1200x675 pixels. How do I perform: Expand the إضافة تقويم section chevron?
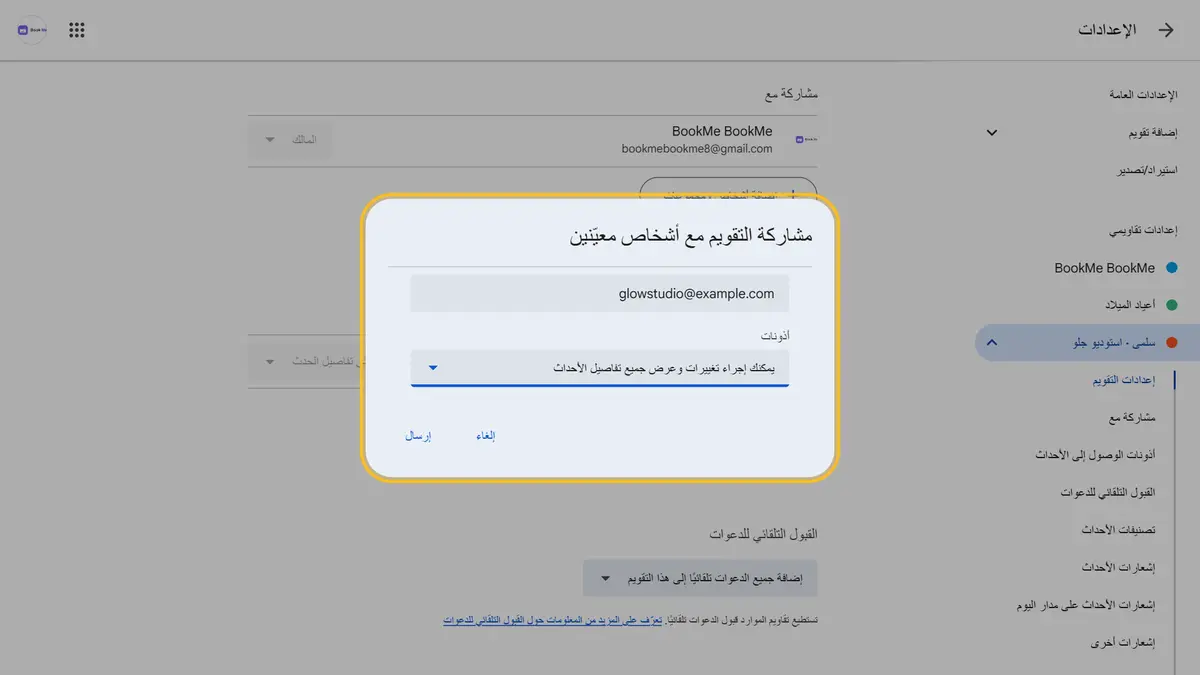(x=992, y=132)
